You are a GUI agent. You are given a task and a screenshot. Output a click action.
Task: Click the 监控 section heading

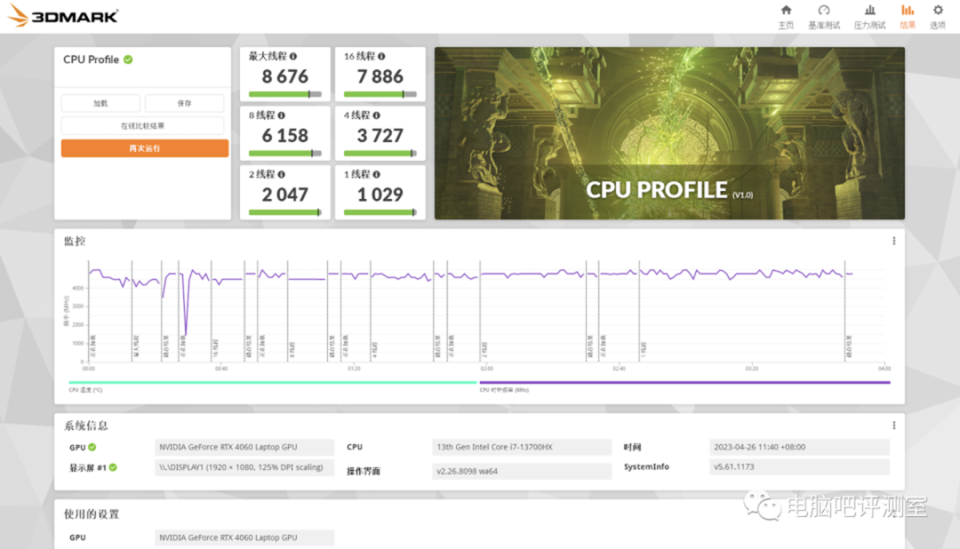(x=75, y=241)
